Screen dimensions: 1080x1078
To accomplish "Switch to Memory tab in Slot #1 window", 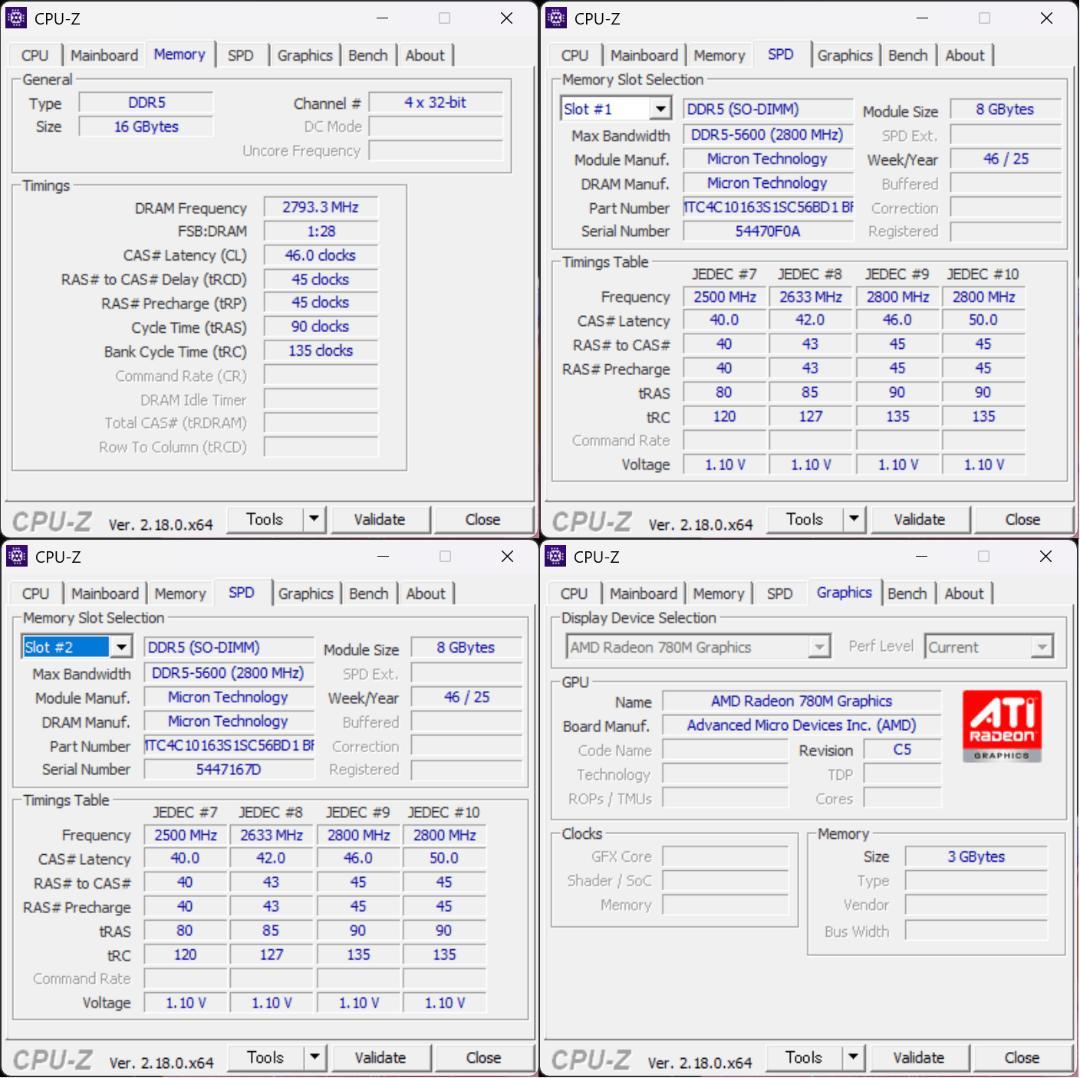I will pos(719,55).
